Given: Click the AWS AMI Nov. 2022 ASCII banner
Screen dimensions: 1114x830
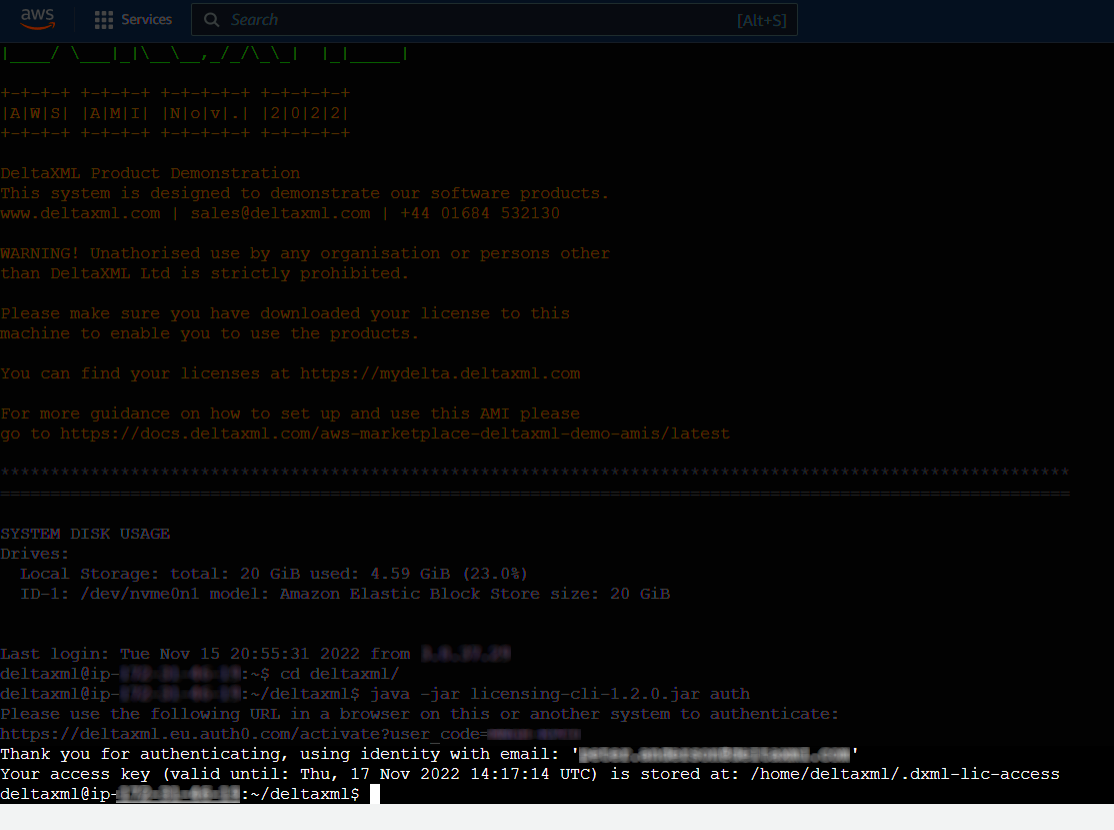Looking at the screenshot, I should click(x=175, y=113).
